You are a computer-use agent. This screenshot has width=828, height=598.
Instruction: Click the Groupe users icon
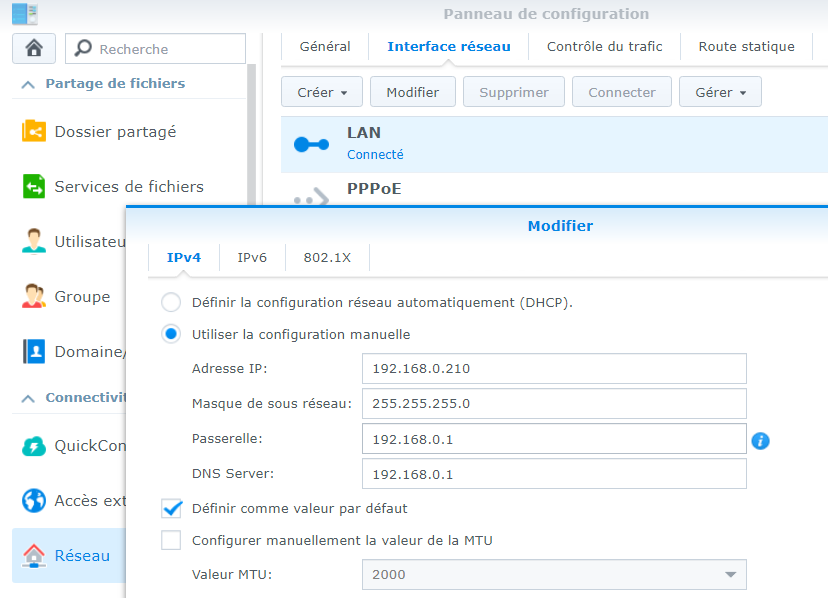coord(34,297)
